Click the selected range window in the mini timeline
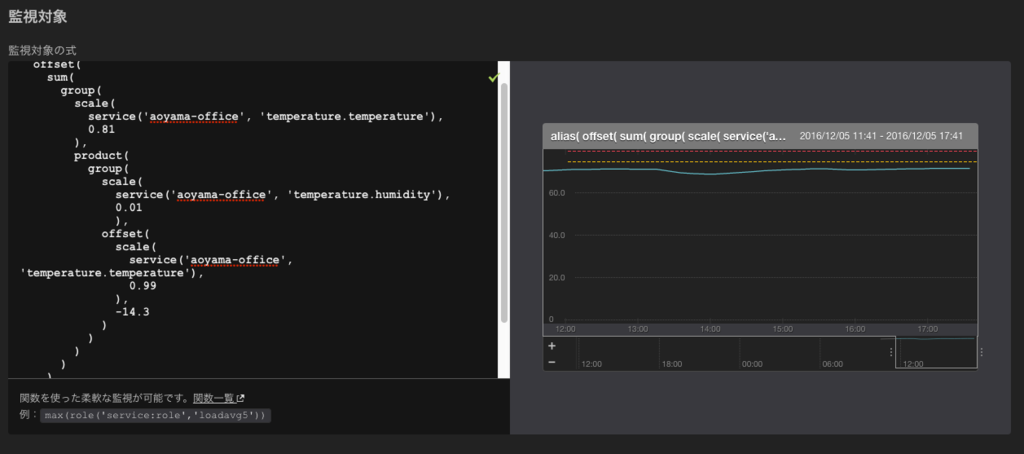 [x=936, y=353]
